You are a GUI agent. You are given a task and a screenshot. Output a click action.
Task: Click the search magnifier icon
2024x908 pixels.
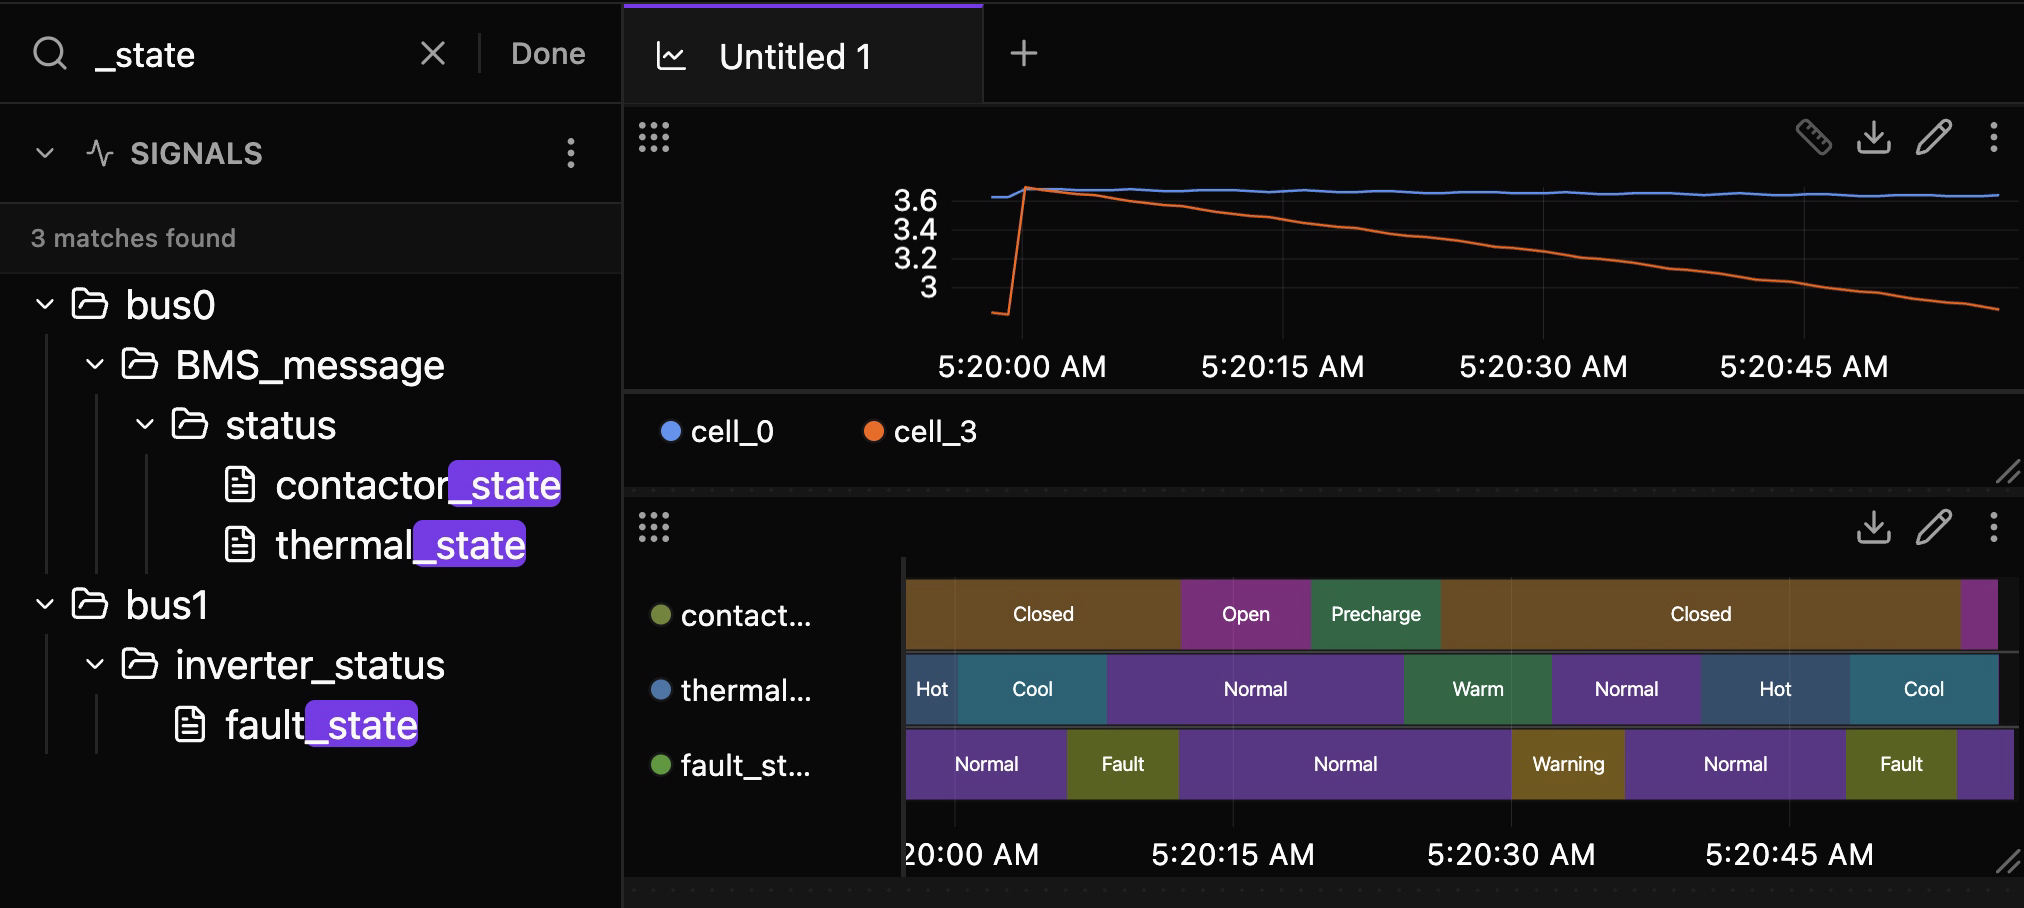50,53
